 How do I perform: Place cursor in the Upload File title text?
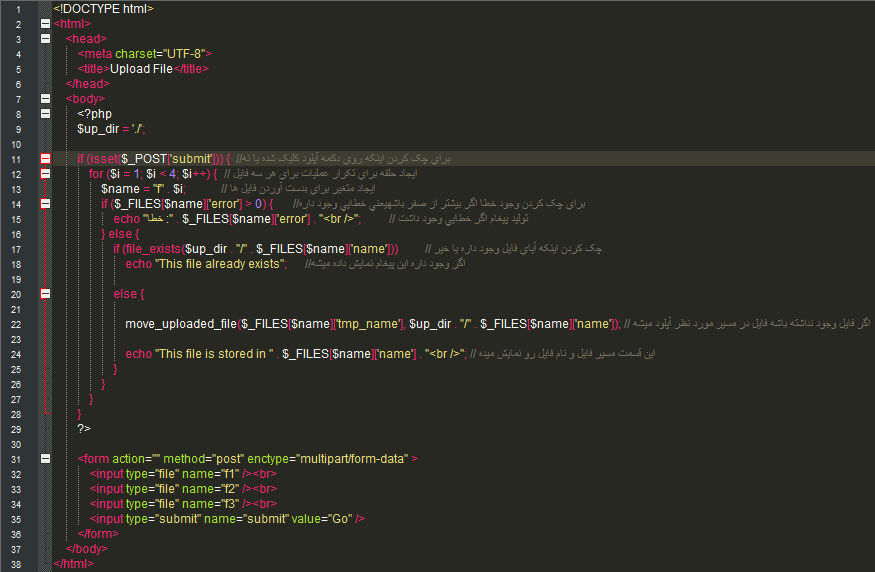coord(141,69)
